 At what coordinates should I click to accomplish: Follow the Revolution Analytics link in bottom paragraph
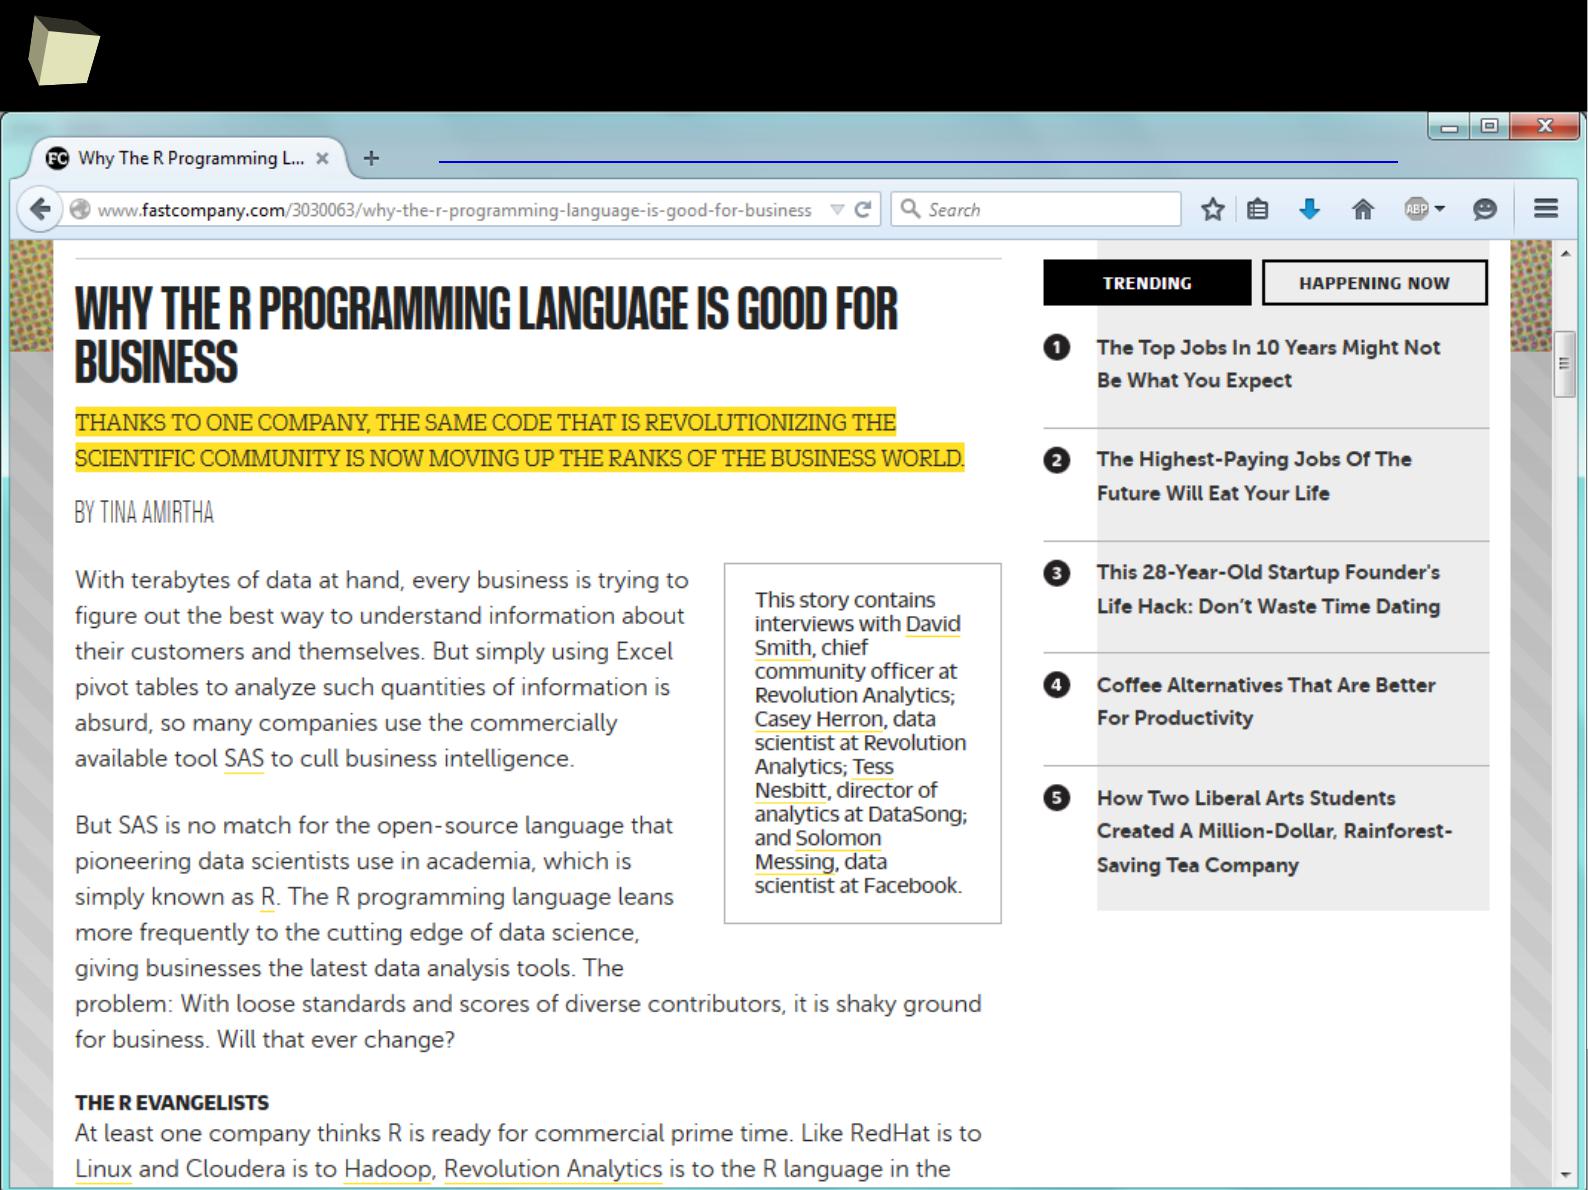click(x=553, y=1169)
